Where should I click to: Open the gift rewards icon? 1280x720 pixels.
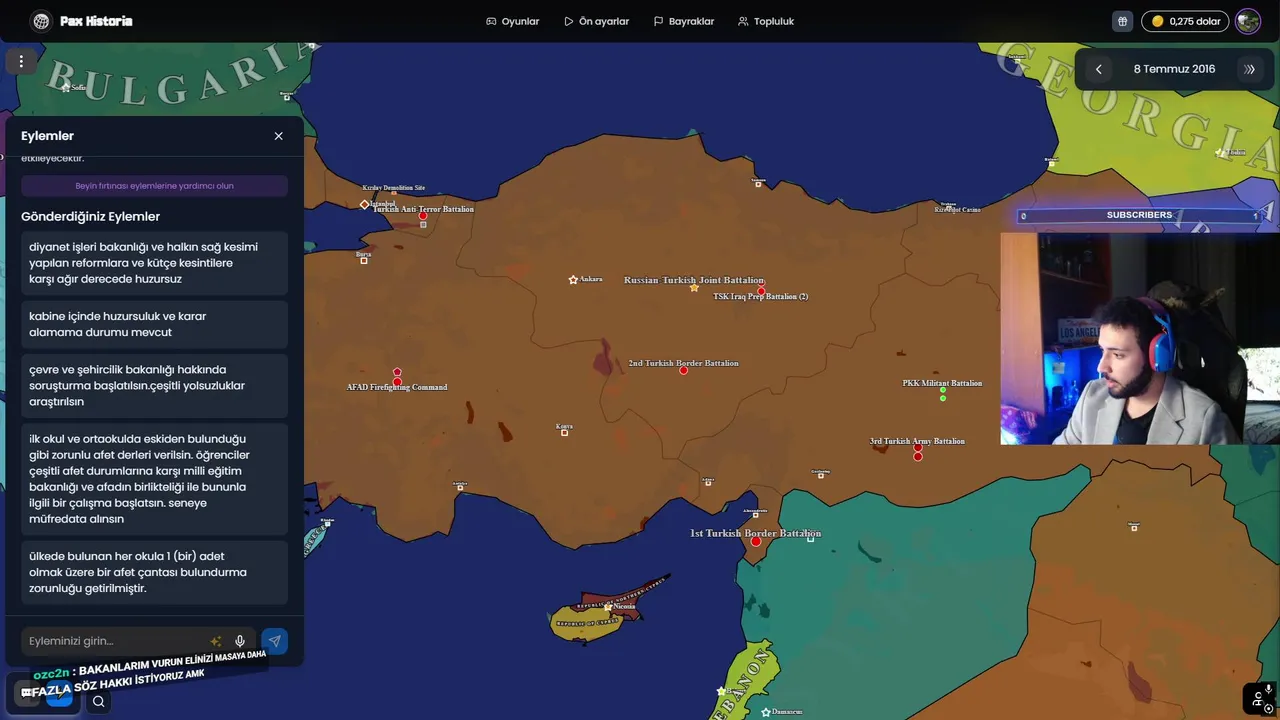pos(1123,21)
